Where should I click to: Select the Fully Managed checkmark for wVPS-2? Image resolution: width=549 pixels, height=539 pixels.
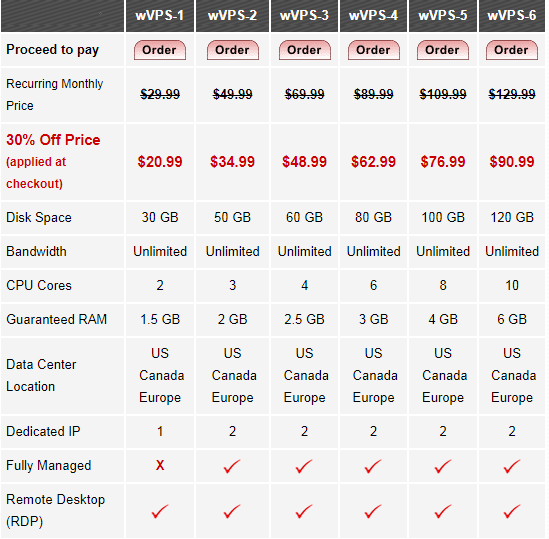(232, 466)
